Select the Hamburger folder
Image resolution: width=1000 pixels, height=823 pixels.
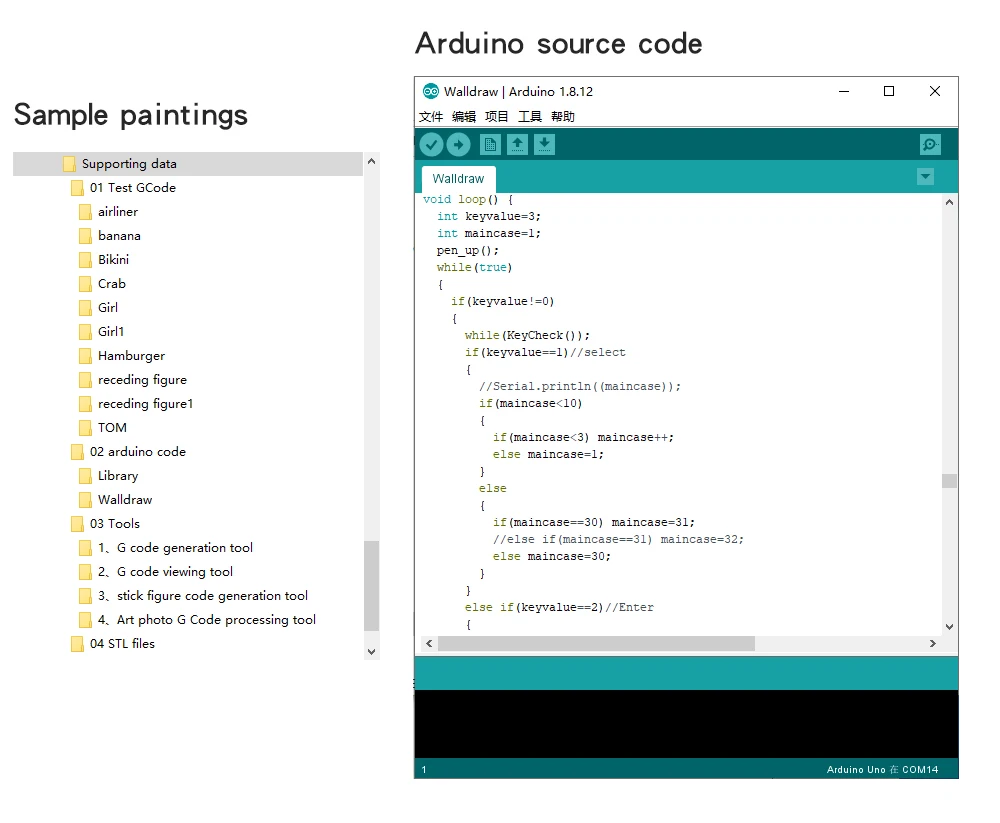(x=131, y=356)
